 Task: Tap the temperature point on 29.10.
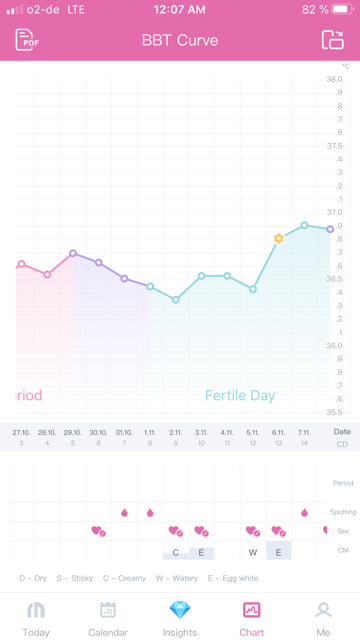[x=73, y=253]
